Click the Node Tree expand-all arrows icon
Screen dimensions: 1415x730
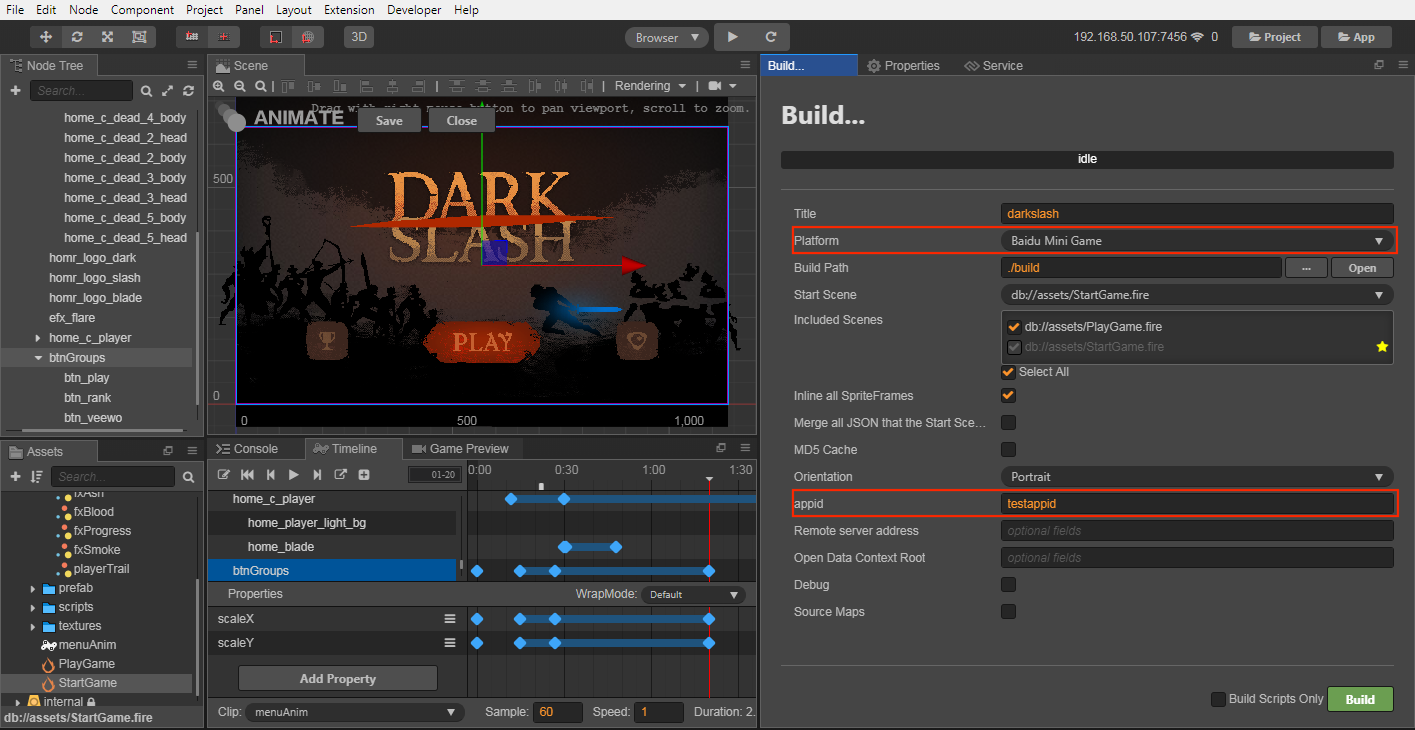pyautogui.click(x=167, y=91)
